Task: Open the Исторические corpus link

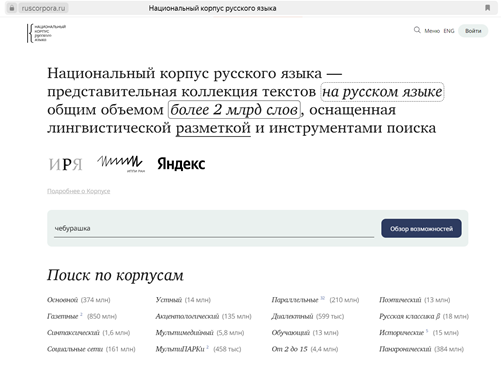Action: tap(401, 332)
